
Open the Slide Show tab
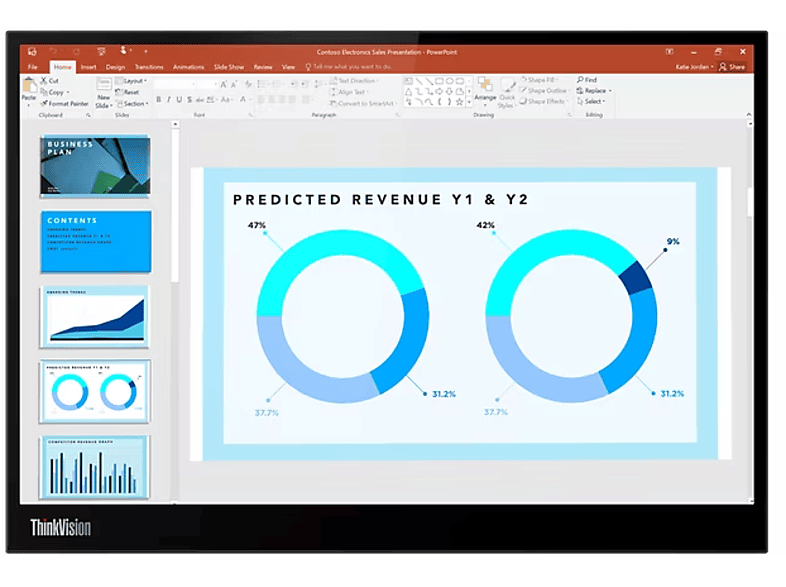229,67
